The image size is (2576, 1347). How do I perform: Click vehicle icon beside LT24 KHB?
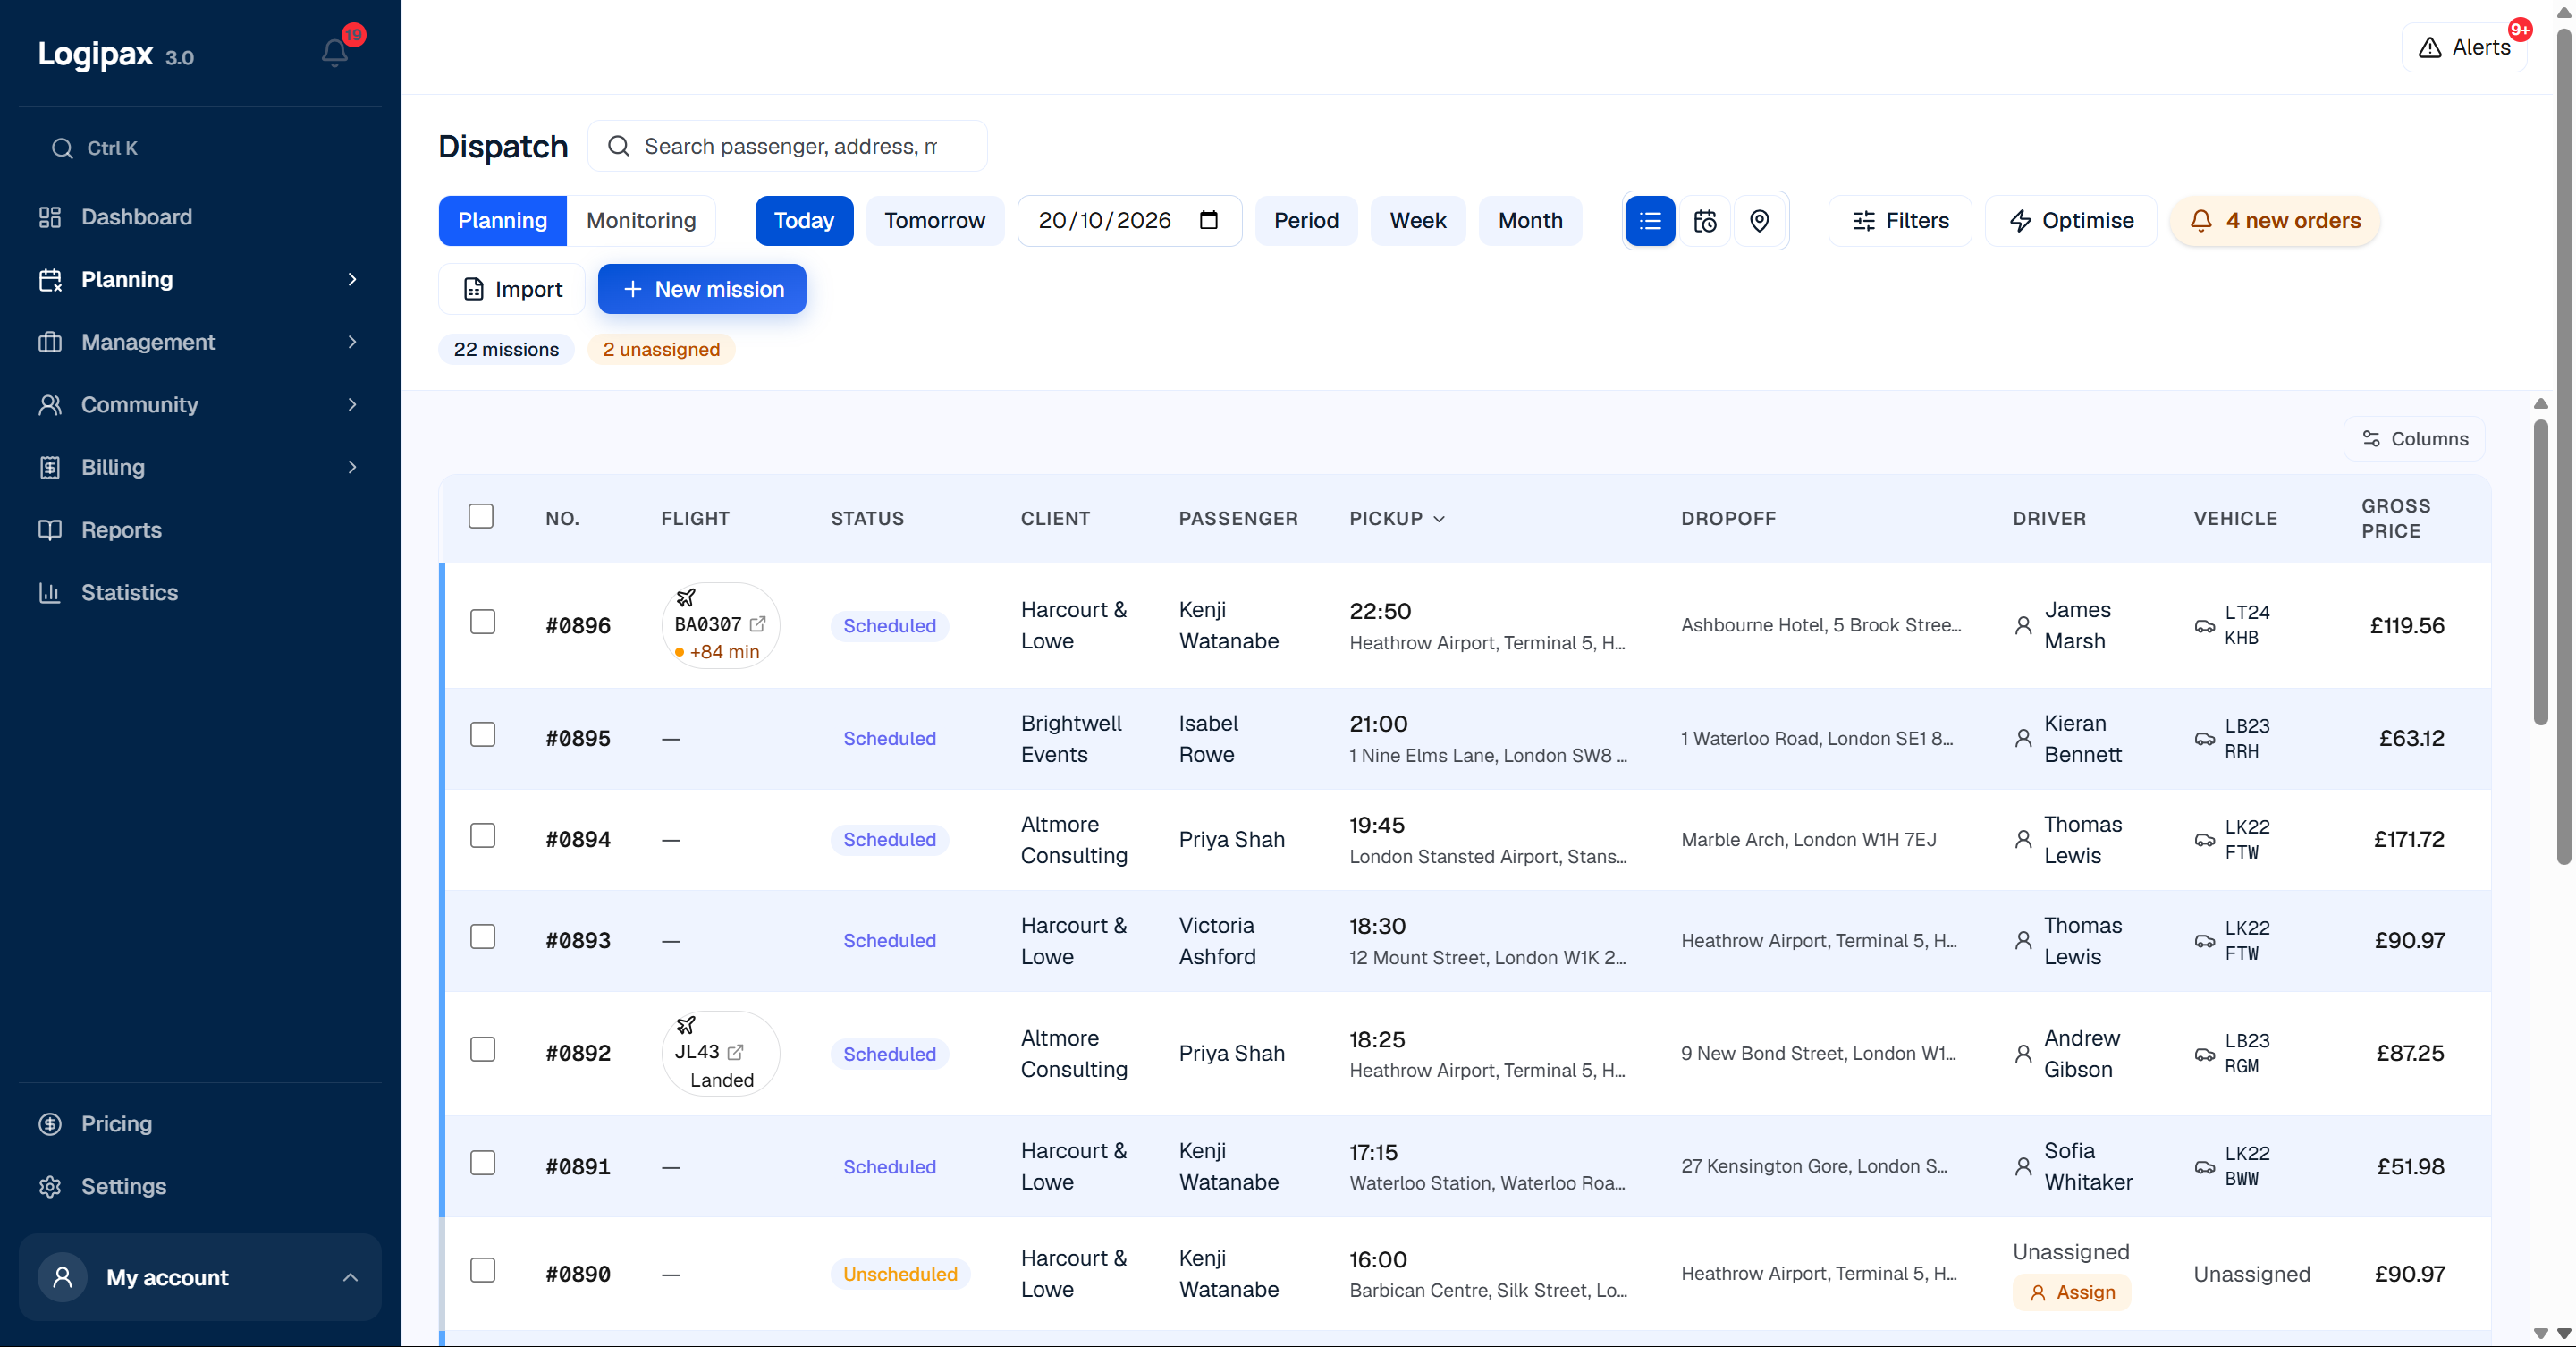(2204, 626)
